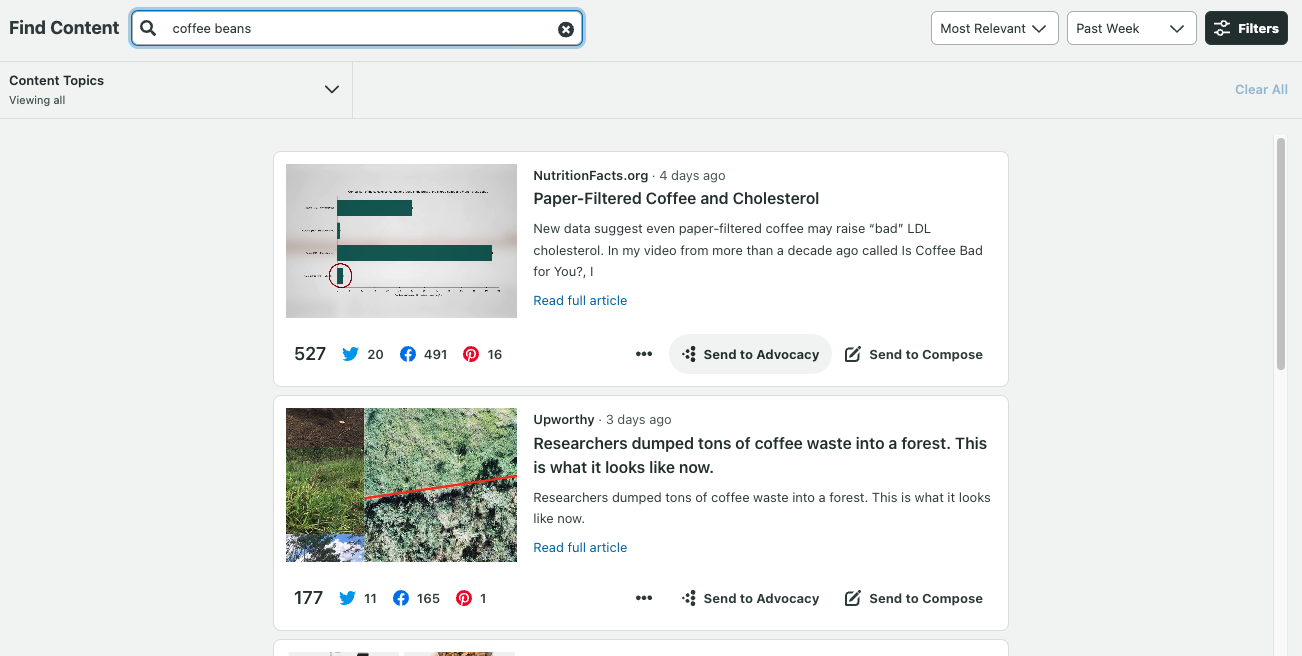Viewport: 1302px width, 656px height.
Task: Click Clear All filters
Action: point(1261,89)
